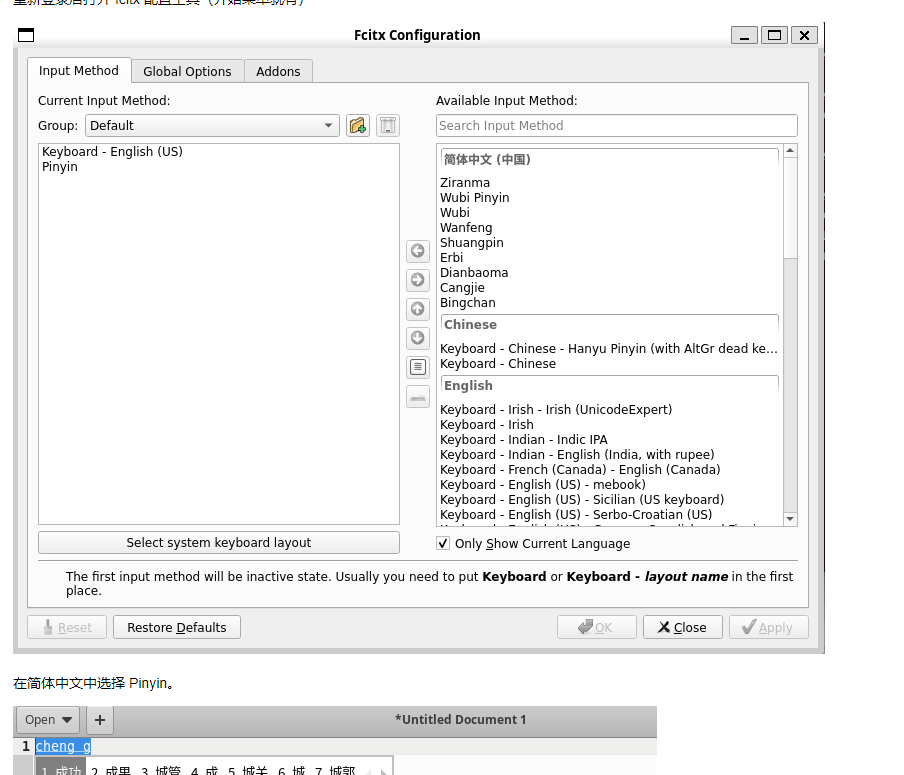
Task: Click the delete group trash icon
Action: pyautogui.click(x=388, y=125)
